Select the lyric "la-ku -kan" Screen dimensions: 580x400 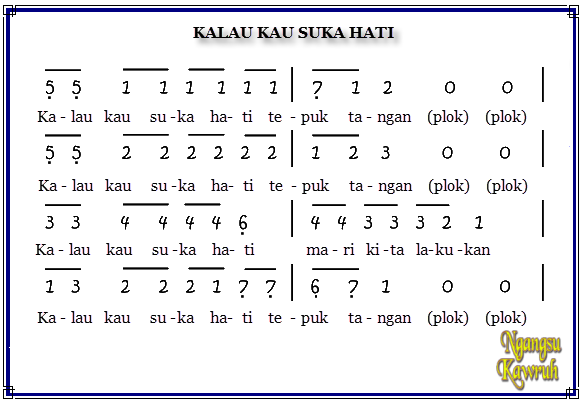tap(453, 250)
